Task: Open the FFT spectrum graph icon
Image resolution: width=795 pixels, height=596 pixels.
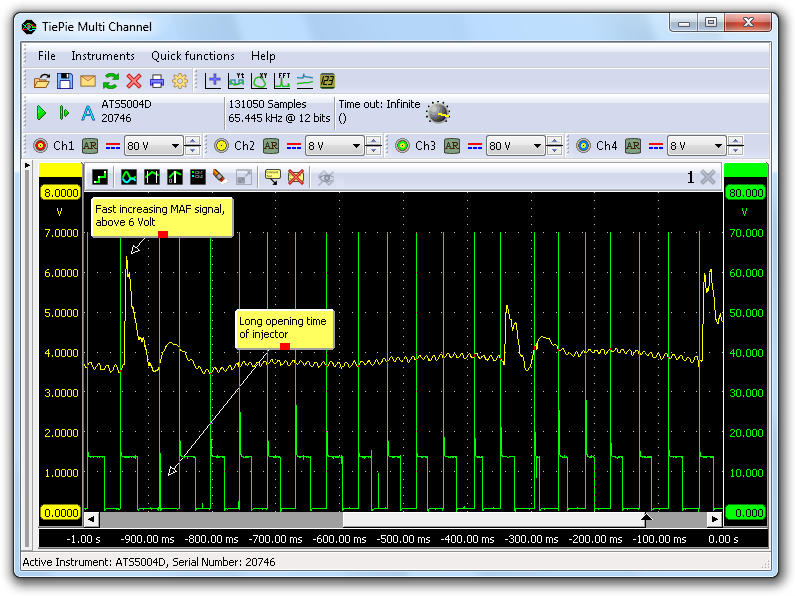Action: click(x=282, y=81)
